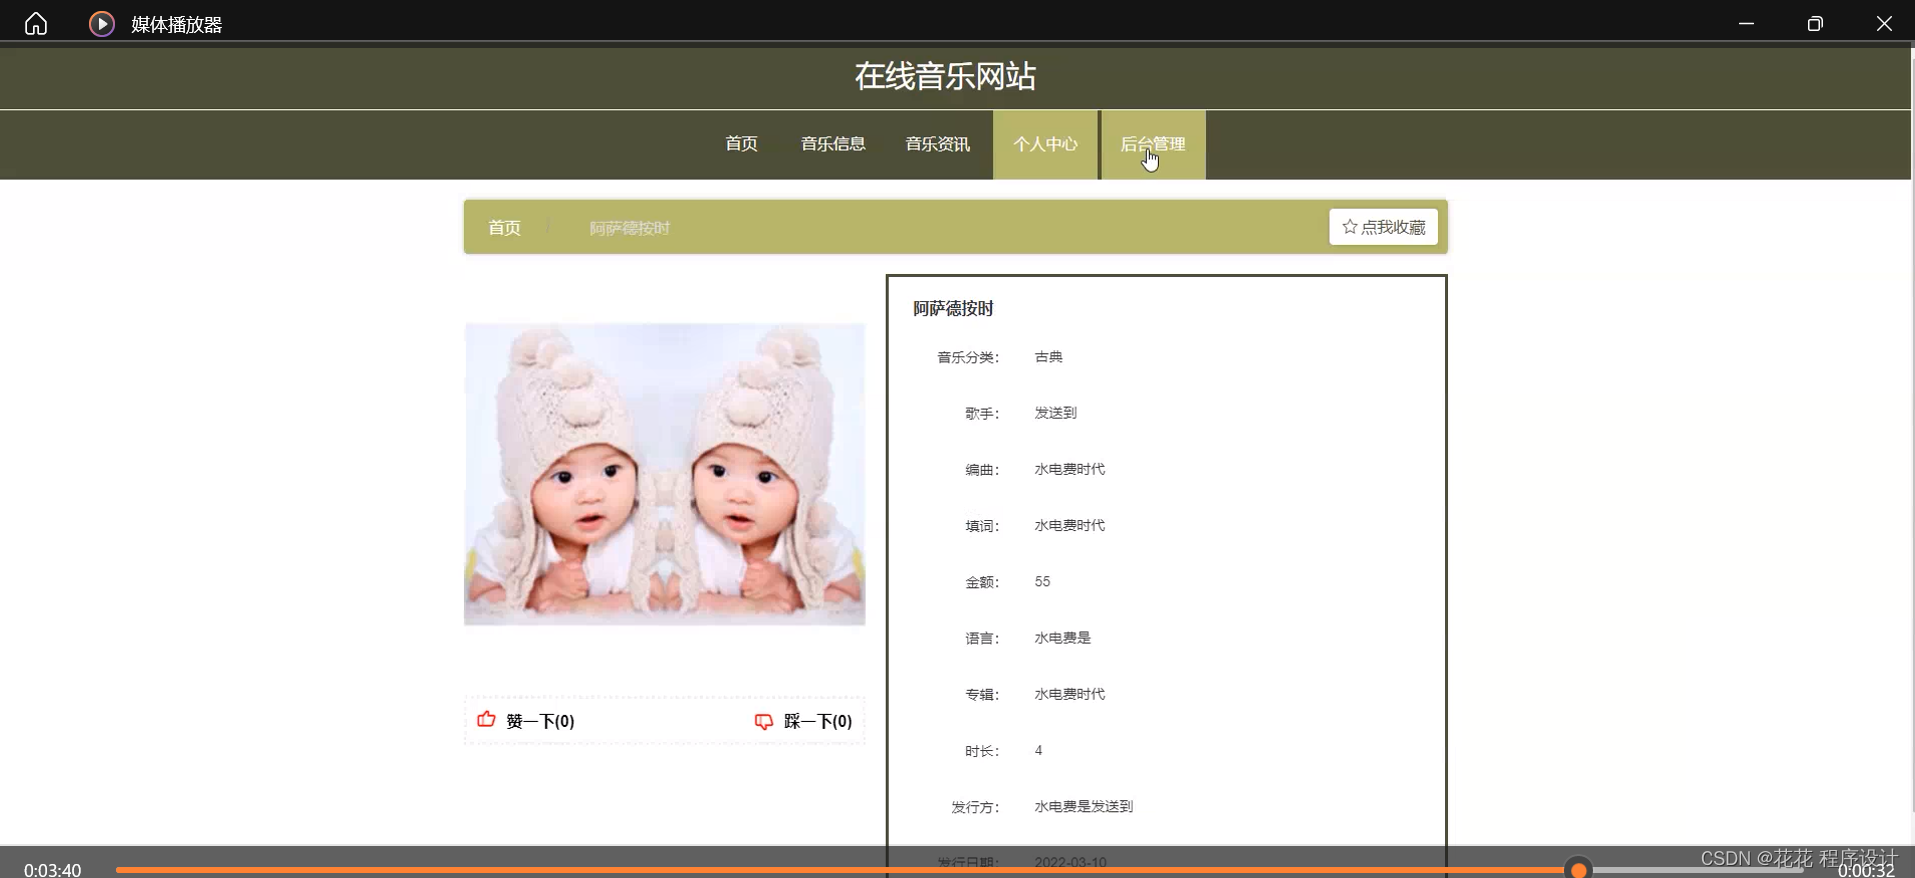Click the 金额 label
Screen dimensions: 1915x878
(x=981, y=582)
